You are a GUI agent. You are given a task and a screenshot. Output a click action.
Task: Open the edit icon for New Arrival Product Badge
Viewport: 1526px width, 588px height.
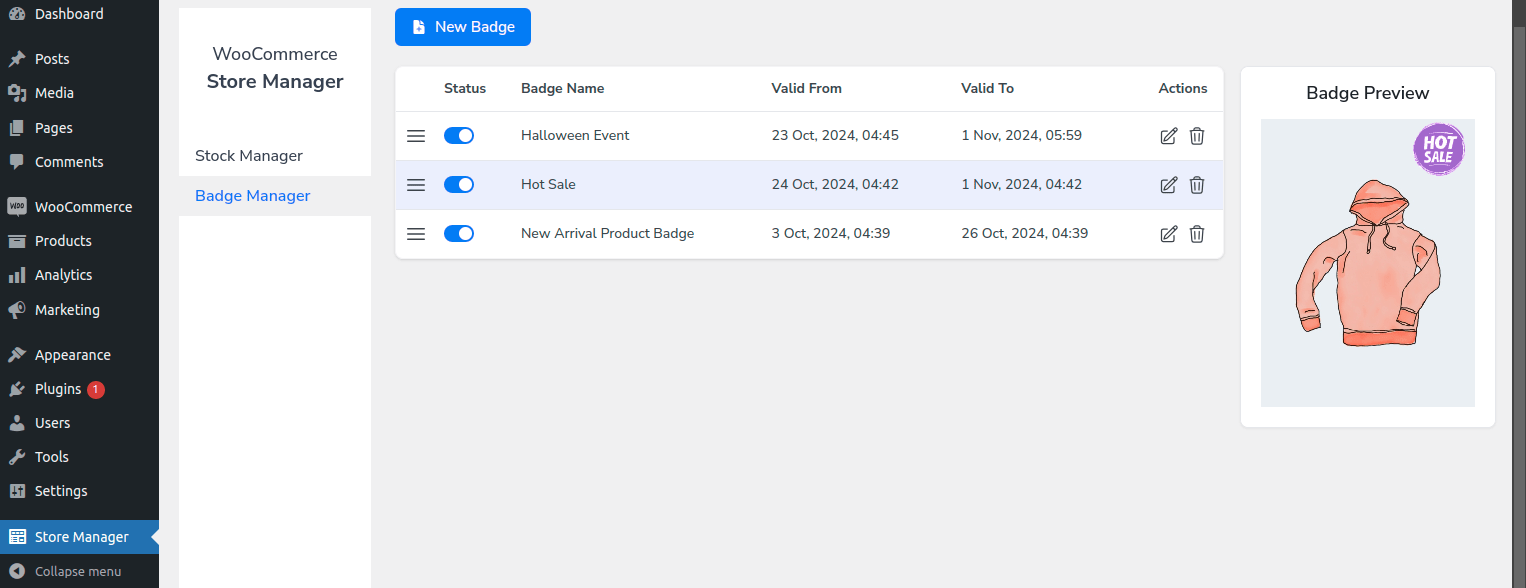[x=1168, y=233]
